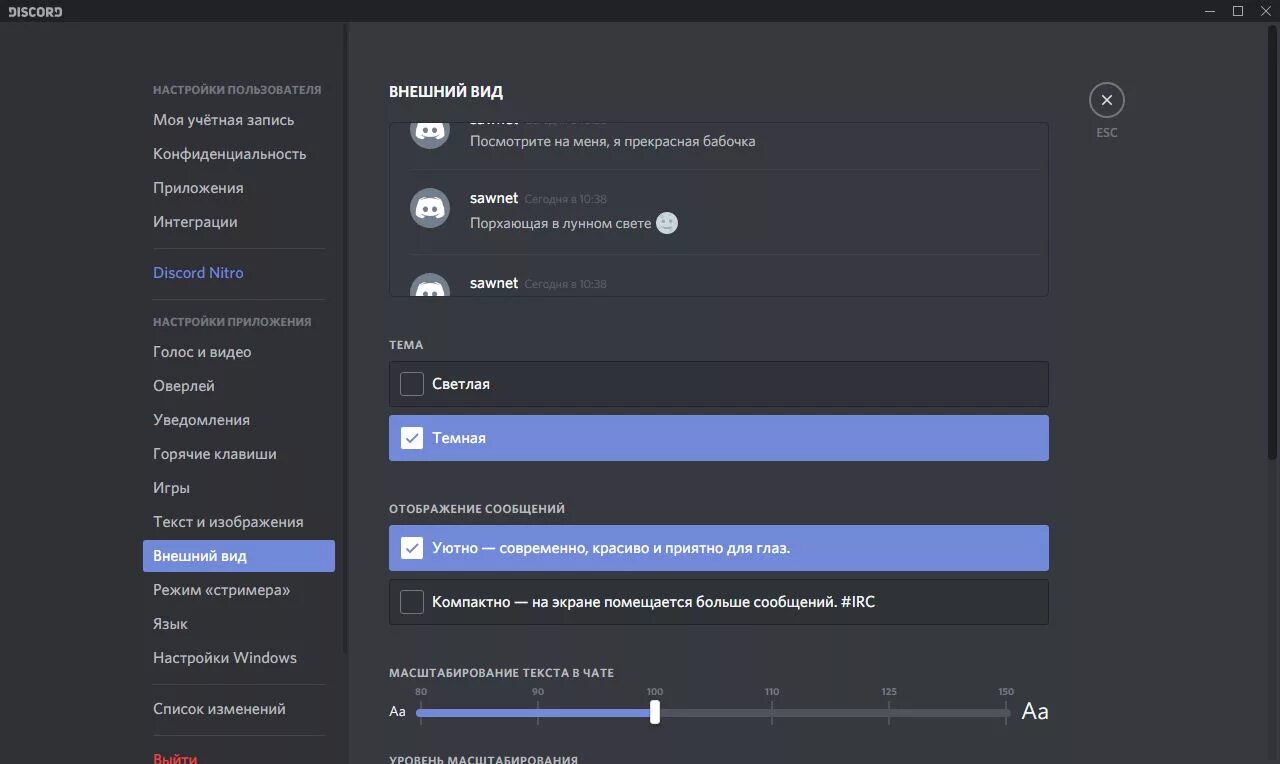The width and height of the screenshot is (1280, 764).
Task: Click the Discord logo in the title bar
Action: click(x=35, y=11)
